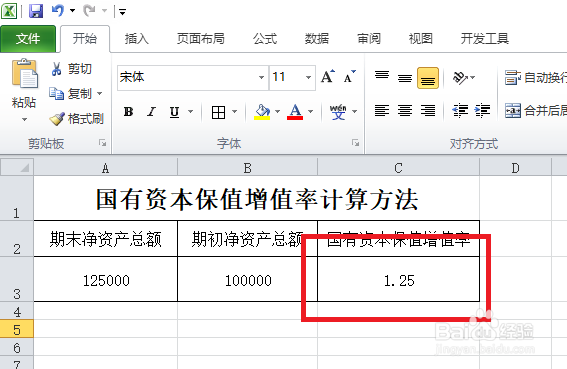Toggle Italic formatting
The width and height of the screenshot is (567, 369).
coord(152,112)
